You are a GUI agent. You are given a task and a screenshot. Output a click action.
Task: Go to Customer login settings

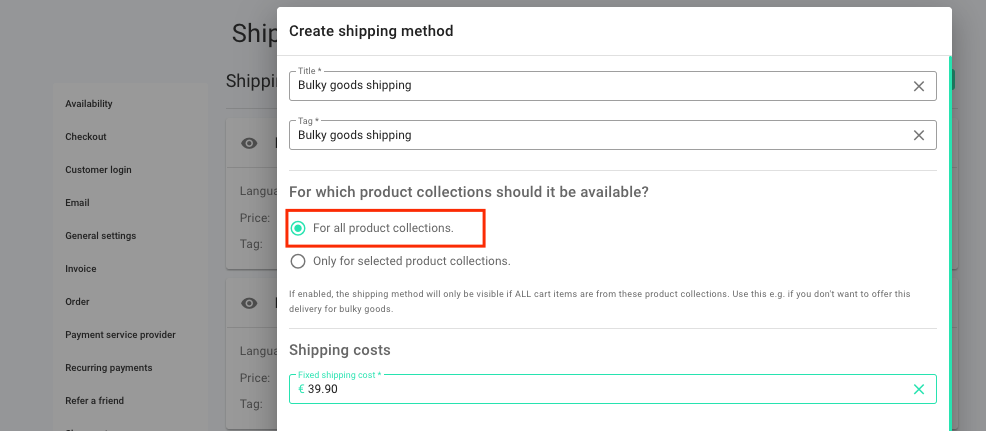(x=98, y=170)
